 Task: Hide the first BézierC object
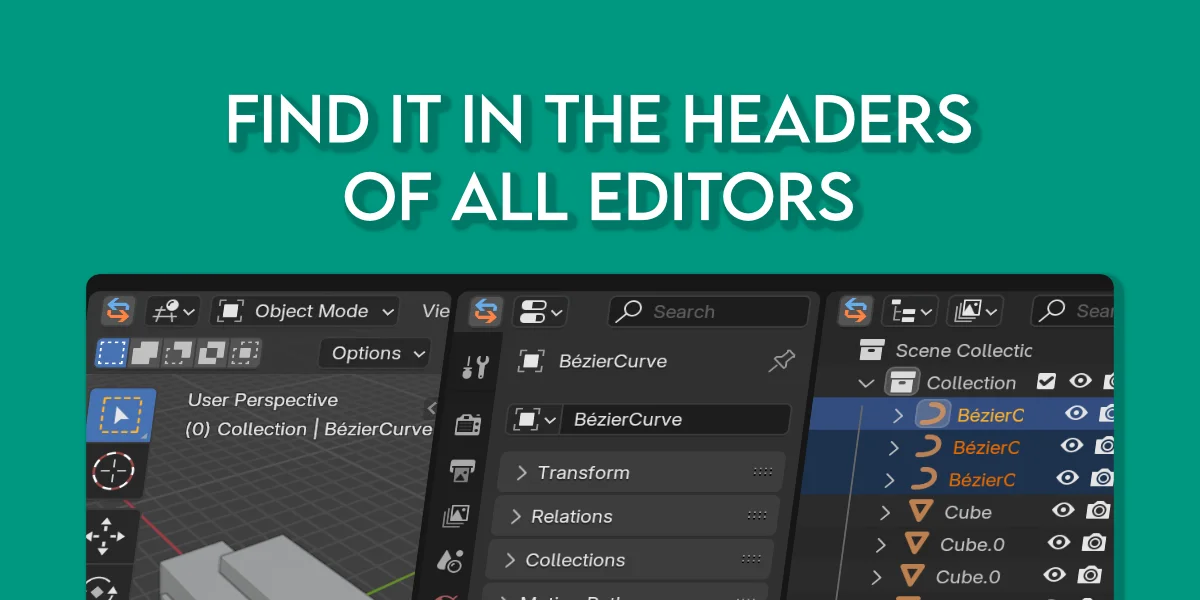pyautogui.click(x=1077, y=413)
